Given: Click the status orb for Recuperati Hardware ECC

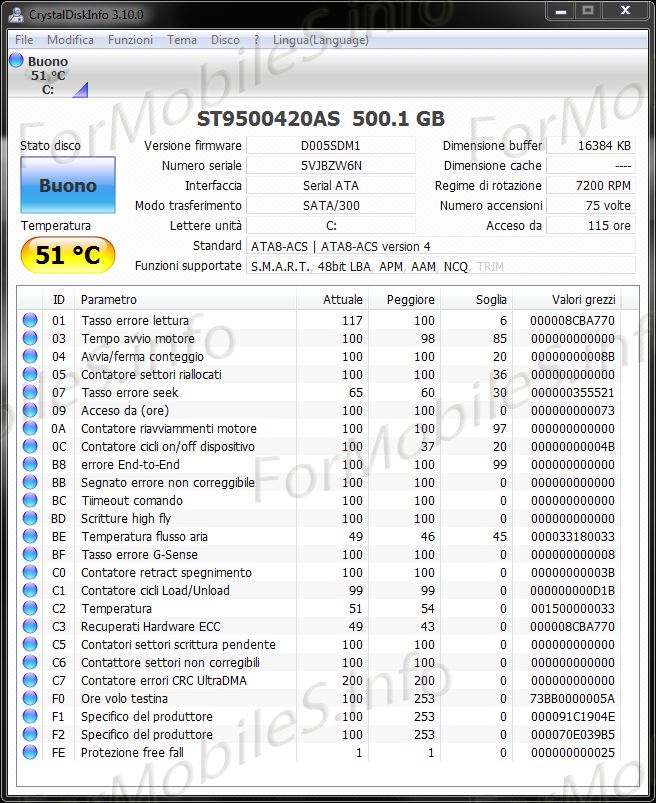Looking at the screenshot, I should click(30, 627).
